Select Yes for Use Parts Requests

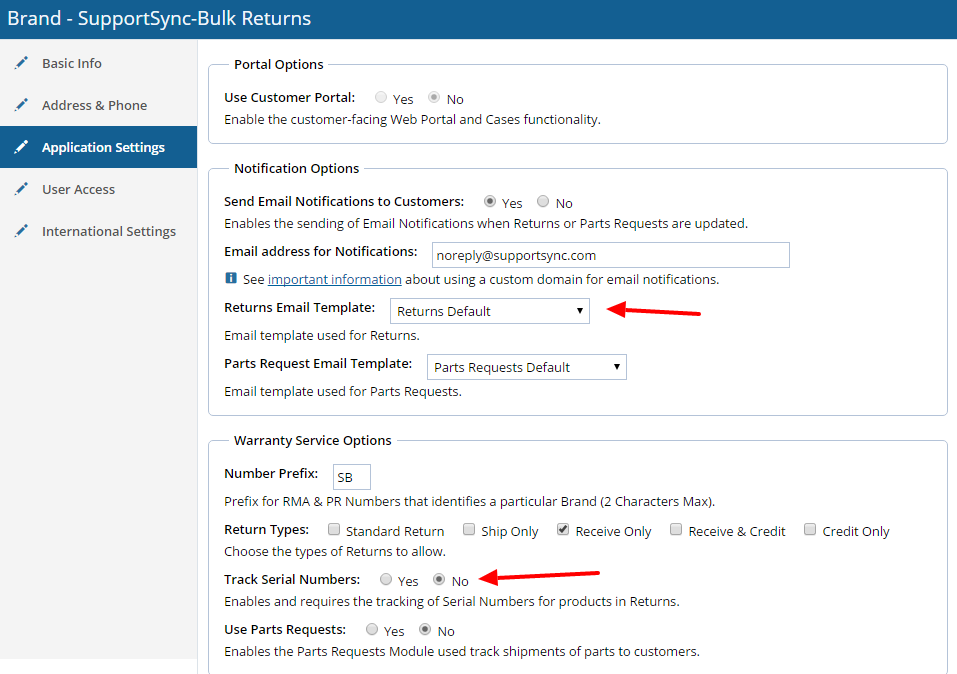(x=372, y=630)
